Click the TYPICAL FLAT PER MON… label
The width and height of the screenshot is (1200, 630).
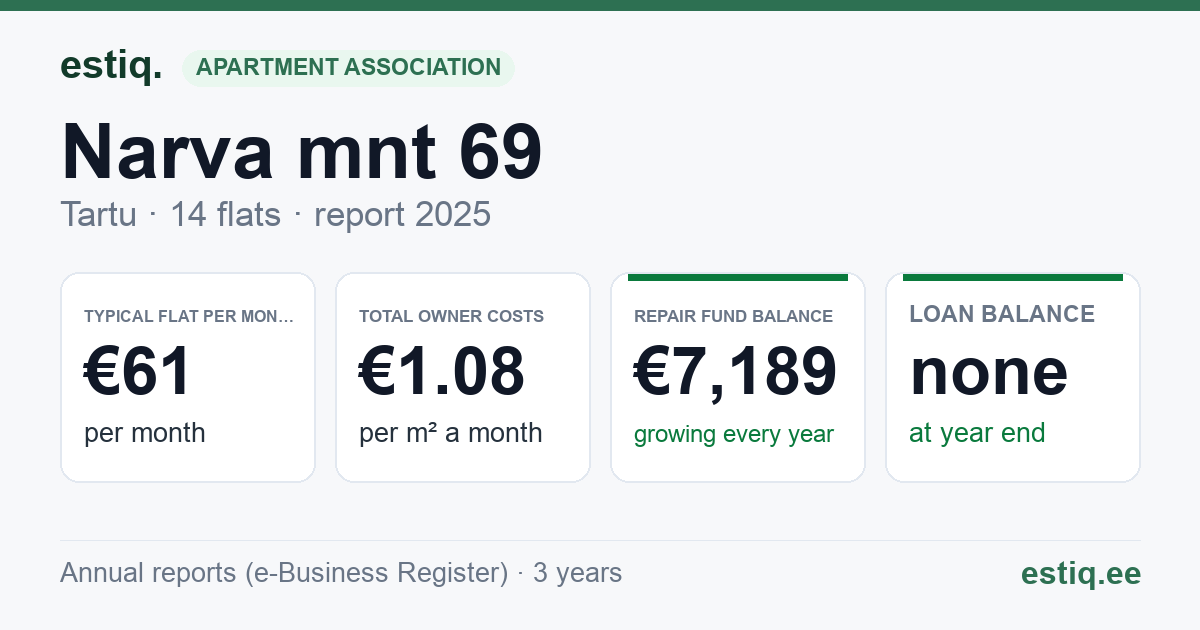189,317
